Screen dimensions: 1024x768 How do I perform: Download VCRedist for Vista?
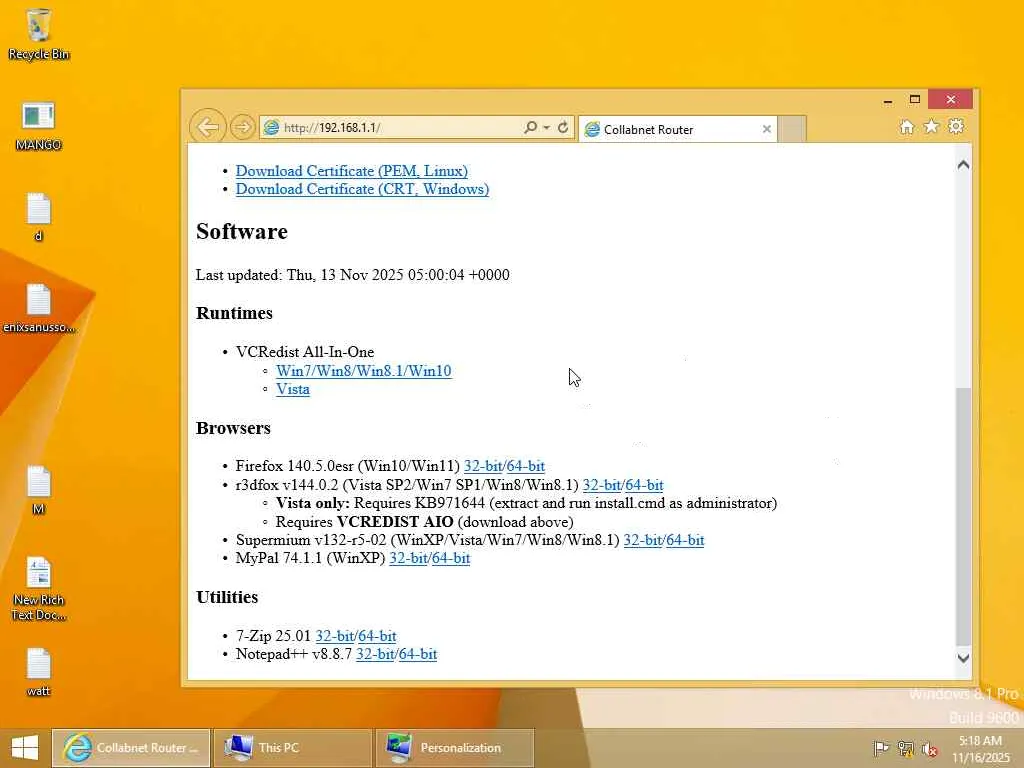(292, 389)
